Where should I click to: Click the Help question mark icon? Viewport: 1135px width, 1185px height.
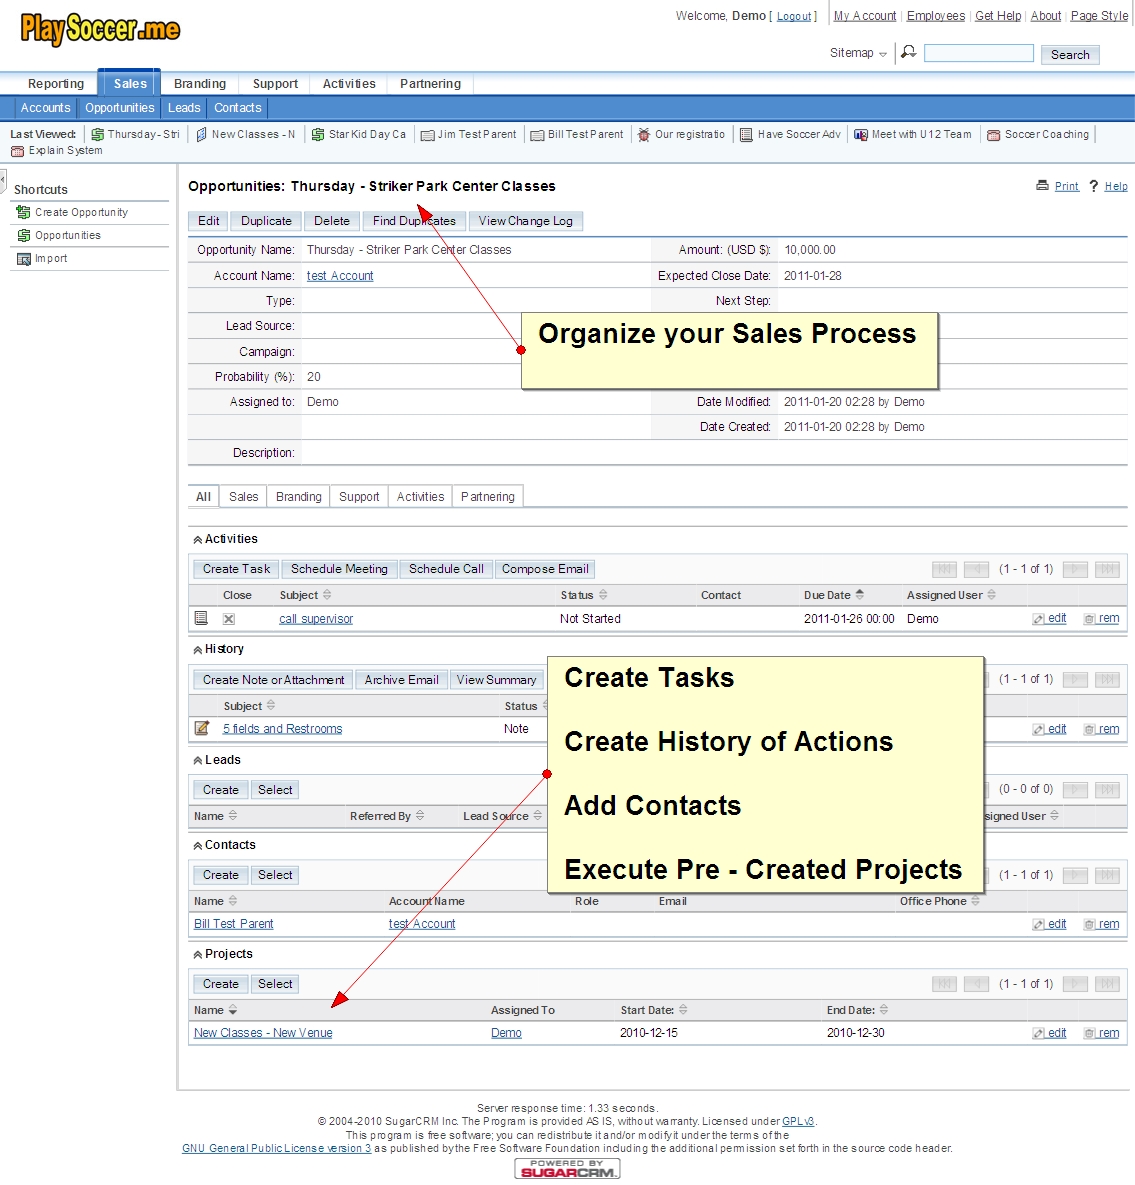[x=1093, y=186]
